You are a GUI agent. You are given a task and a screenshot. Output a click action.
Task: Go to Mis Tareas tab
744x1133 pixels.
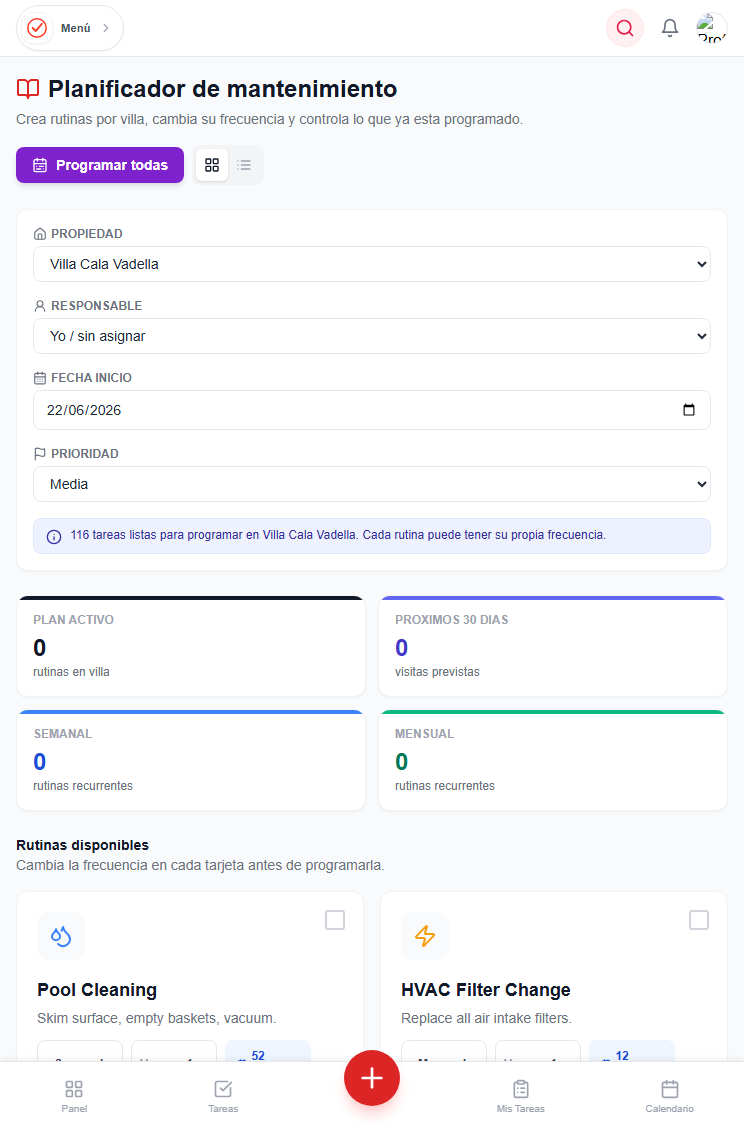pyautogui.click(x=521, y=1096)
